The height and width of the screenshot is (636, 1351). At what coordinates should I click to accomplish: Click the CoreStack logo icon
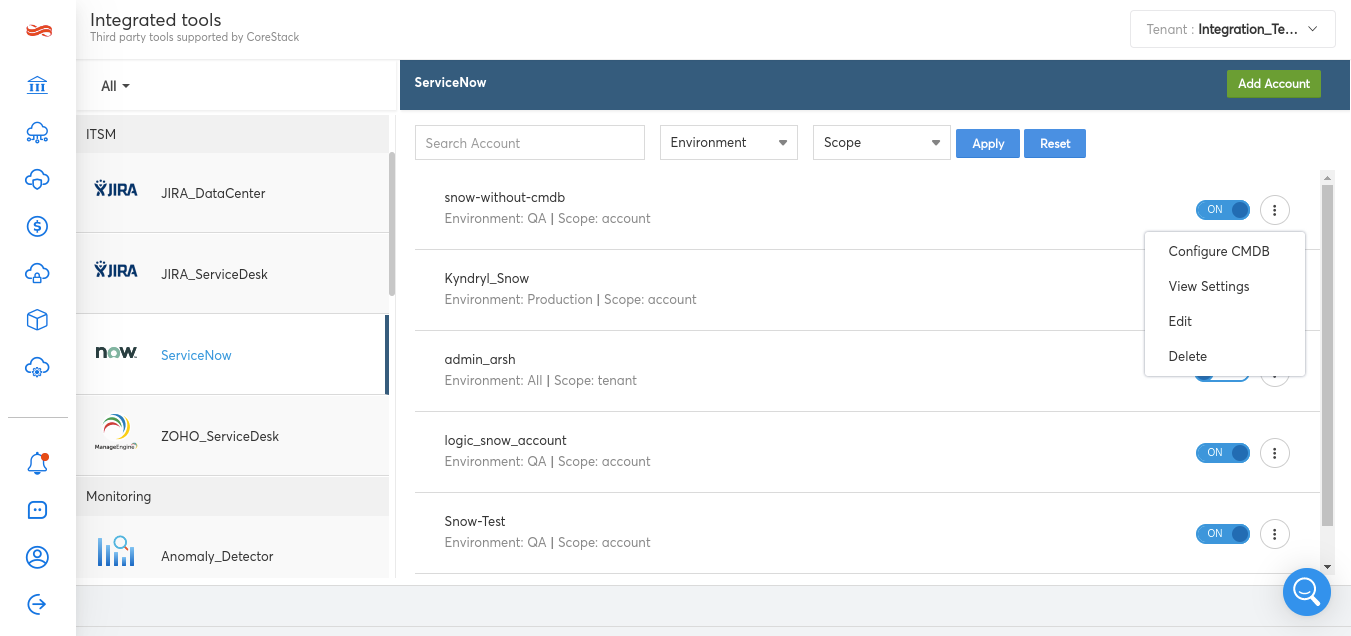coord(38,31)
